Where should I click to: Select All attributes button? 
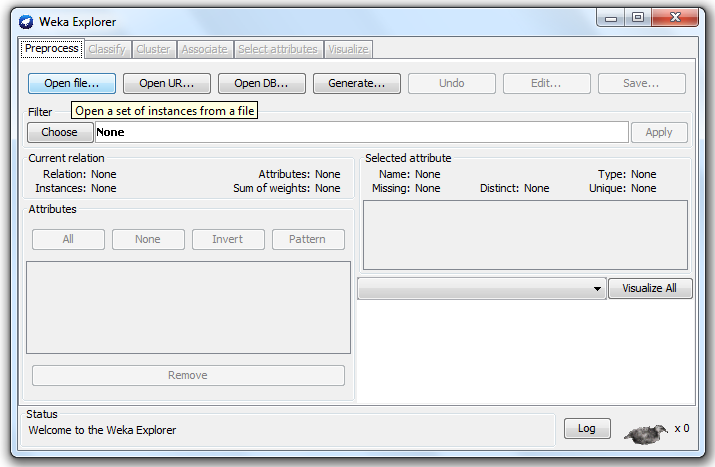tap(68, 239)
